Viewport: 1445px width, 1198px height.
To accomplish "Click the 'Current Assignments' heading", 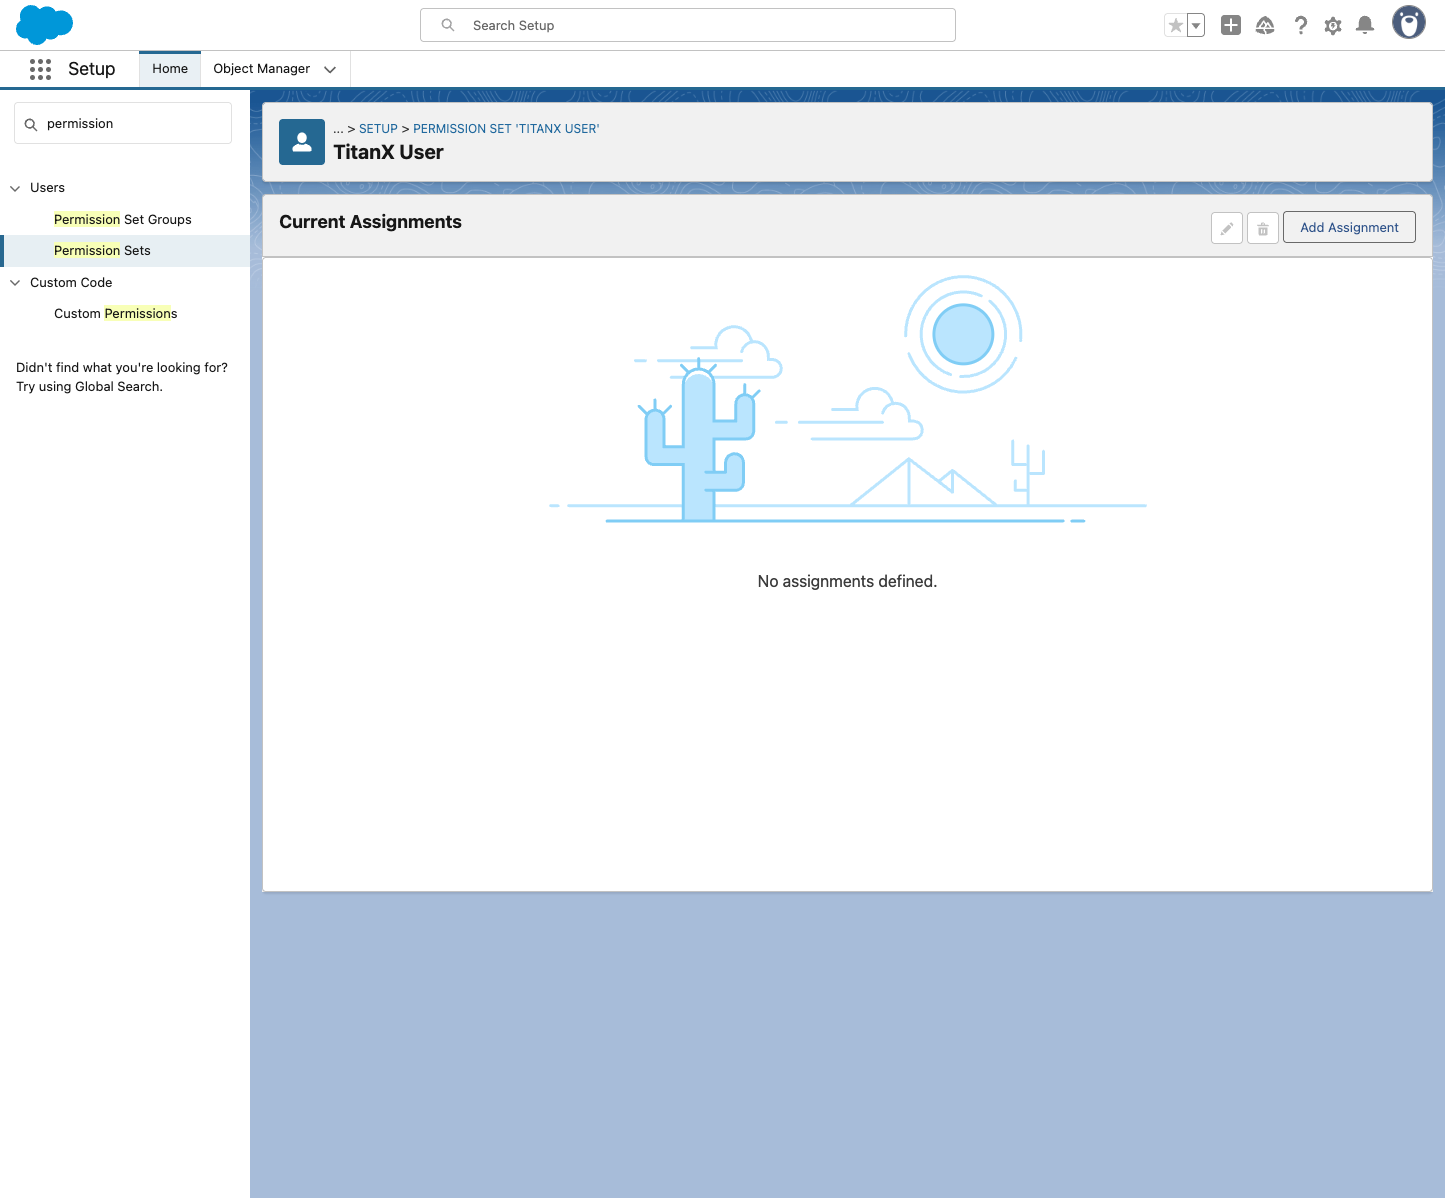I will tap(370, 222).
